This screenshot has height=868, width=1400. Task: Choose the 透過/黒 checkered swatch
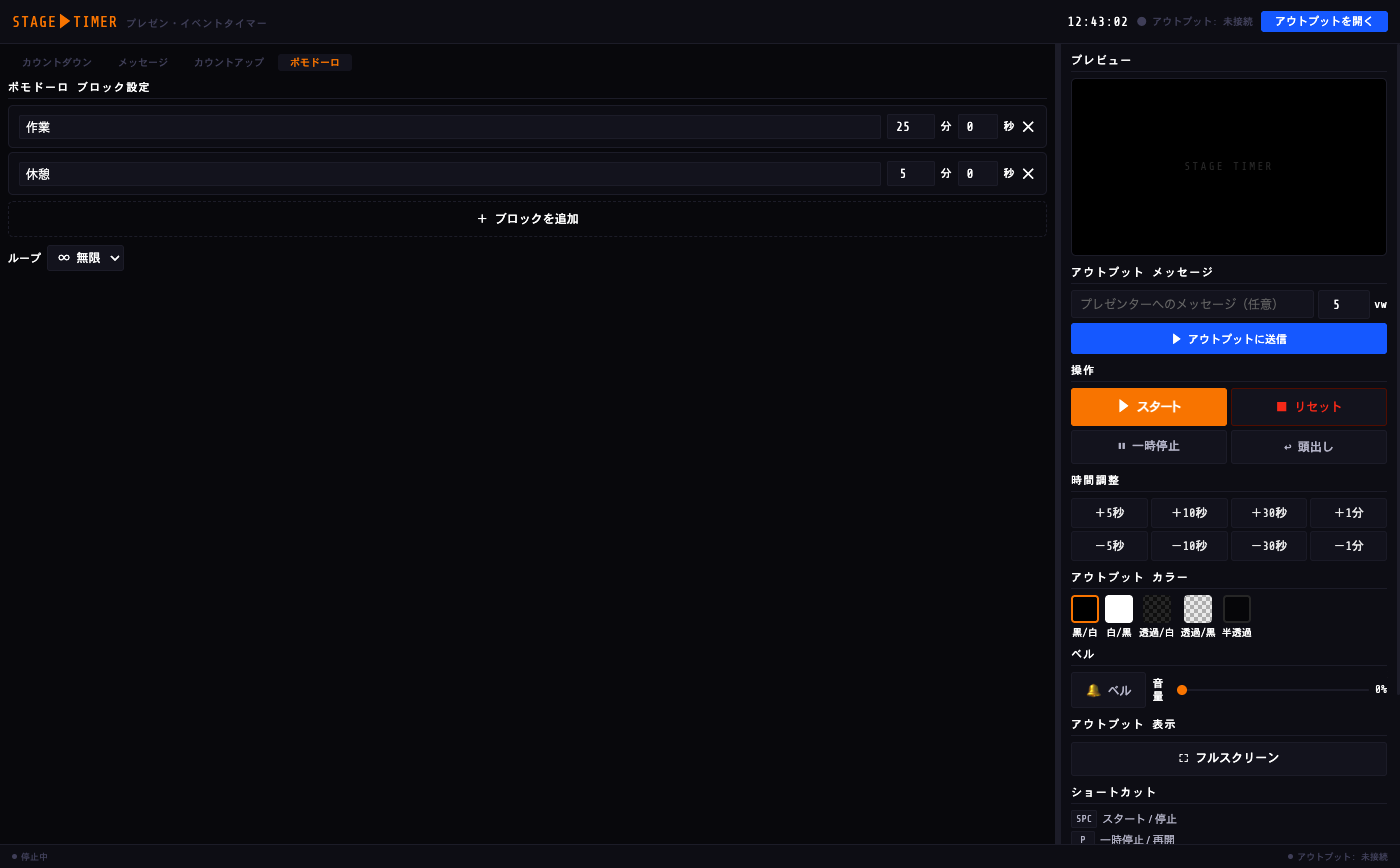click(1198, 609)
